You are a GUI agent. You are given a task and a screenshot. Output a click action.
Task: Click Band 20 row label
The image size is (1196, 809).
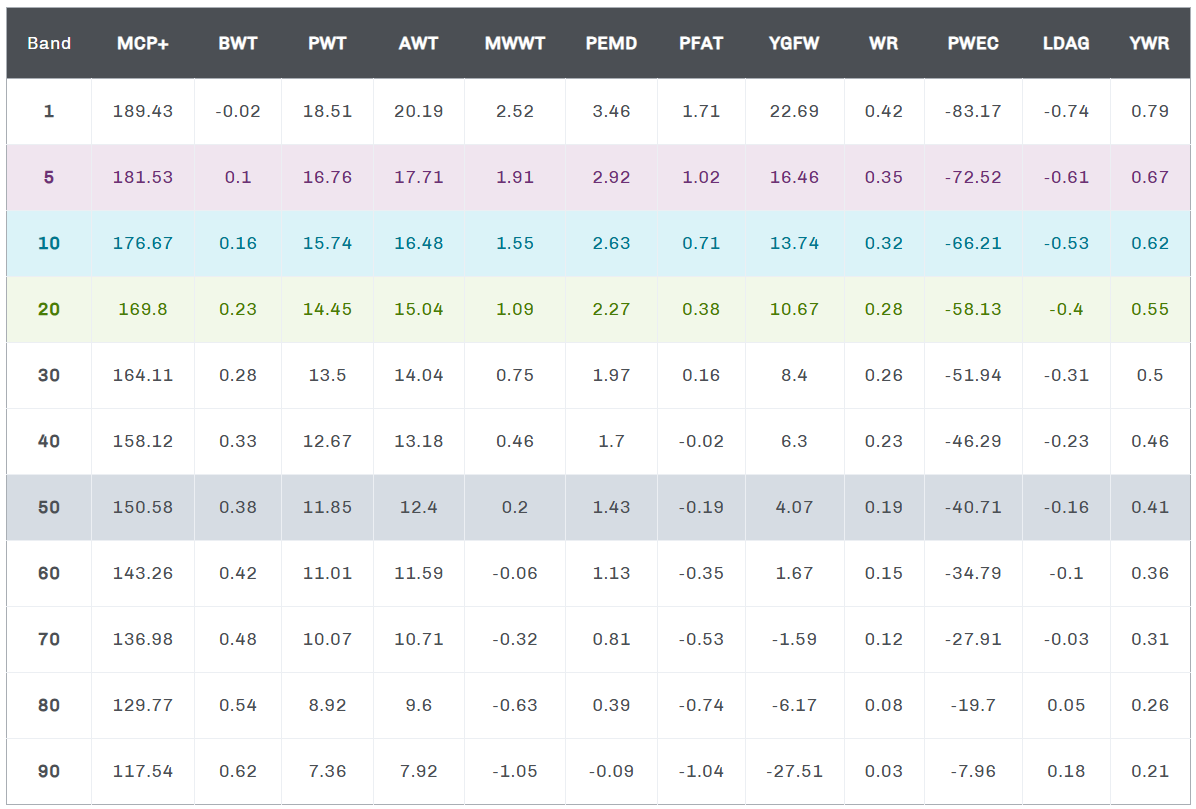(x=49, y=309)
